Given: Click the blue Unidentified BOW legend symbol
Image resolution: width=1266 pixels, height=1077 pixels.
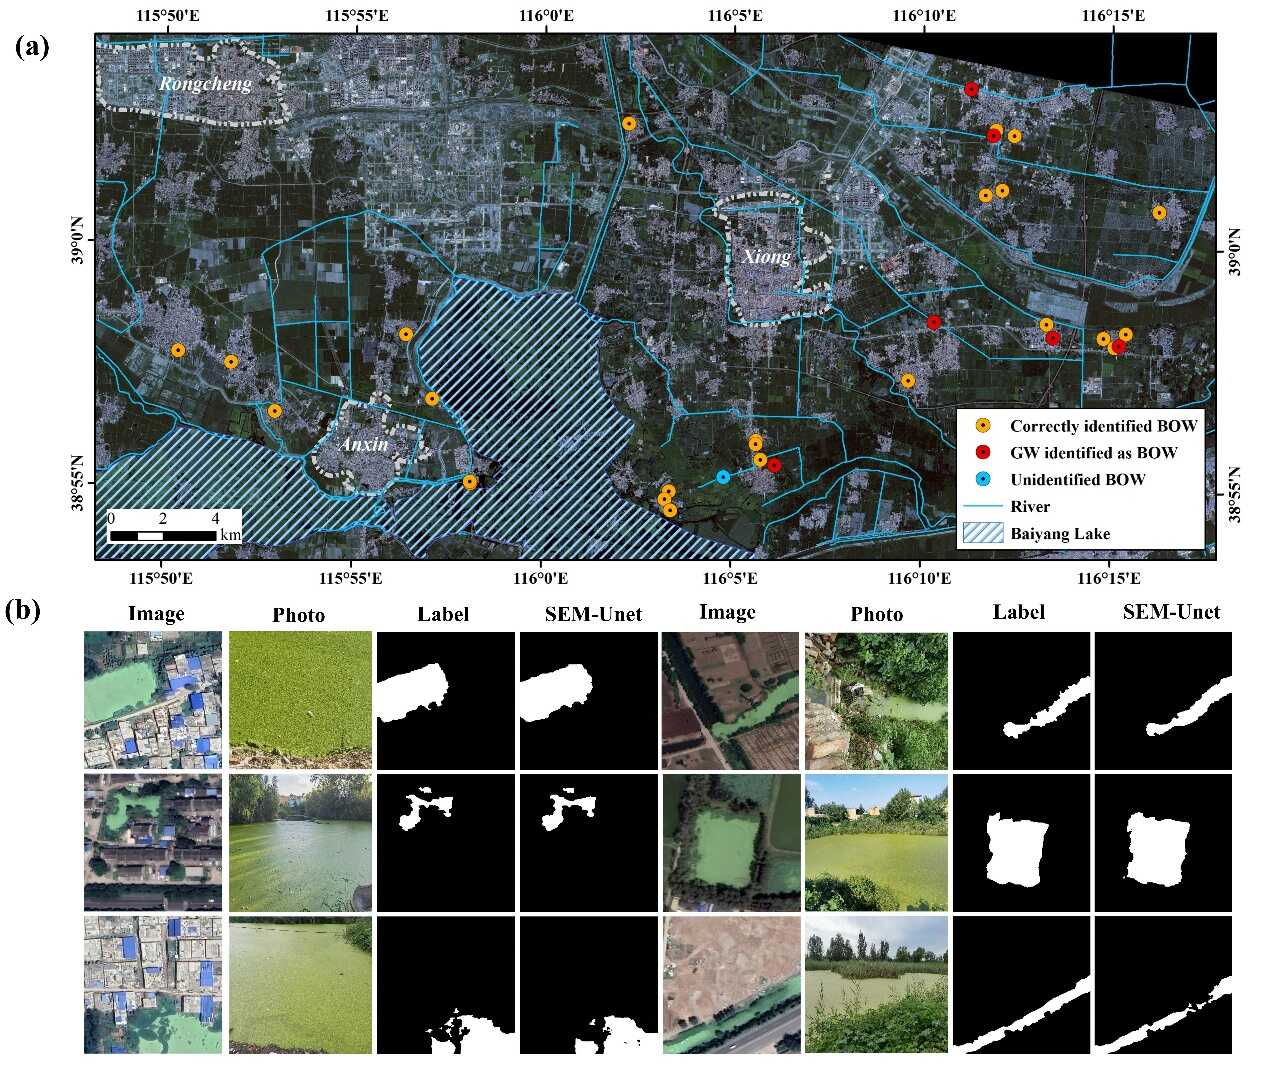Looking at the screenshot, I should point(983,480).
